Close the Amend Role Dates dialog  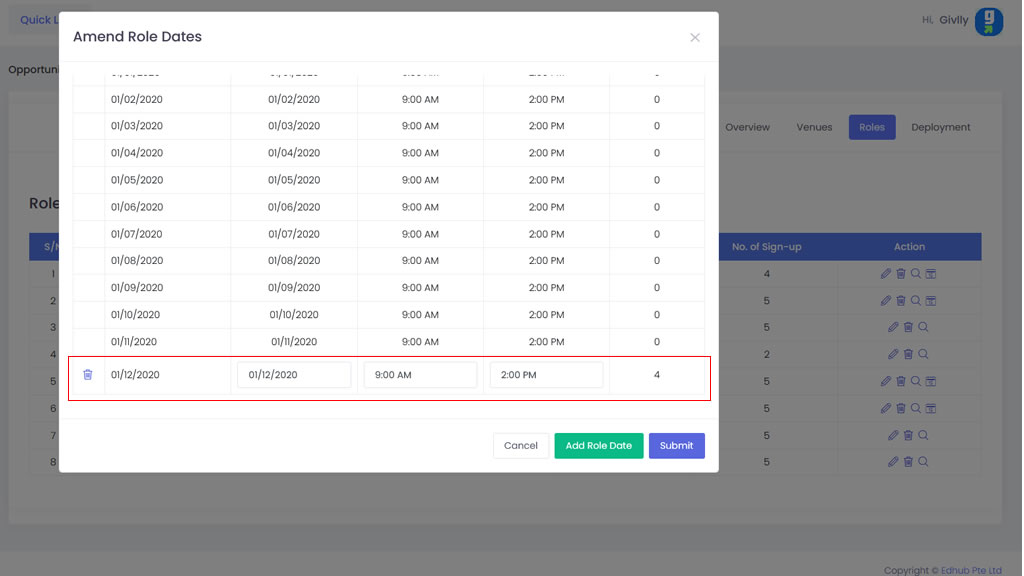(694, 38)
